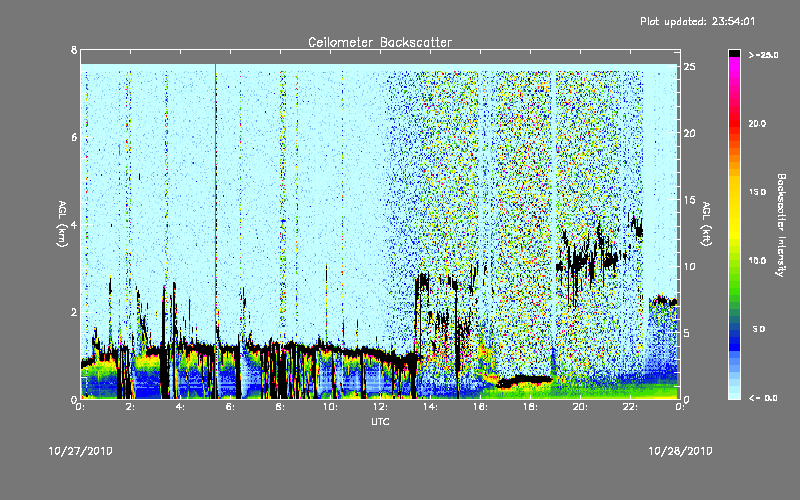800x500 pixels.
Task: Click the '2' tick on the km axis
Action: click(x=74, y=312)
